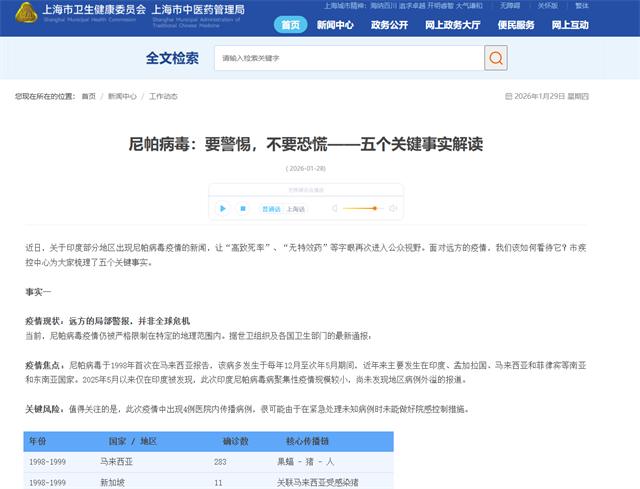Adjust the orange audio volume slider
The height and width of the screenshot is (489, 640).
[x=360, y=208]
